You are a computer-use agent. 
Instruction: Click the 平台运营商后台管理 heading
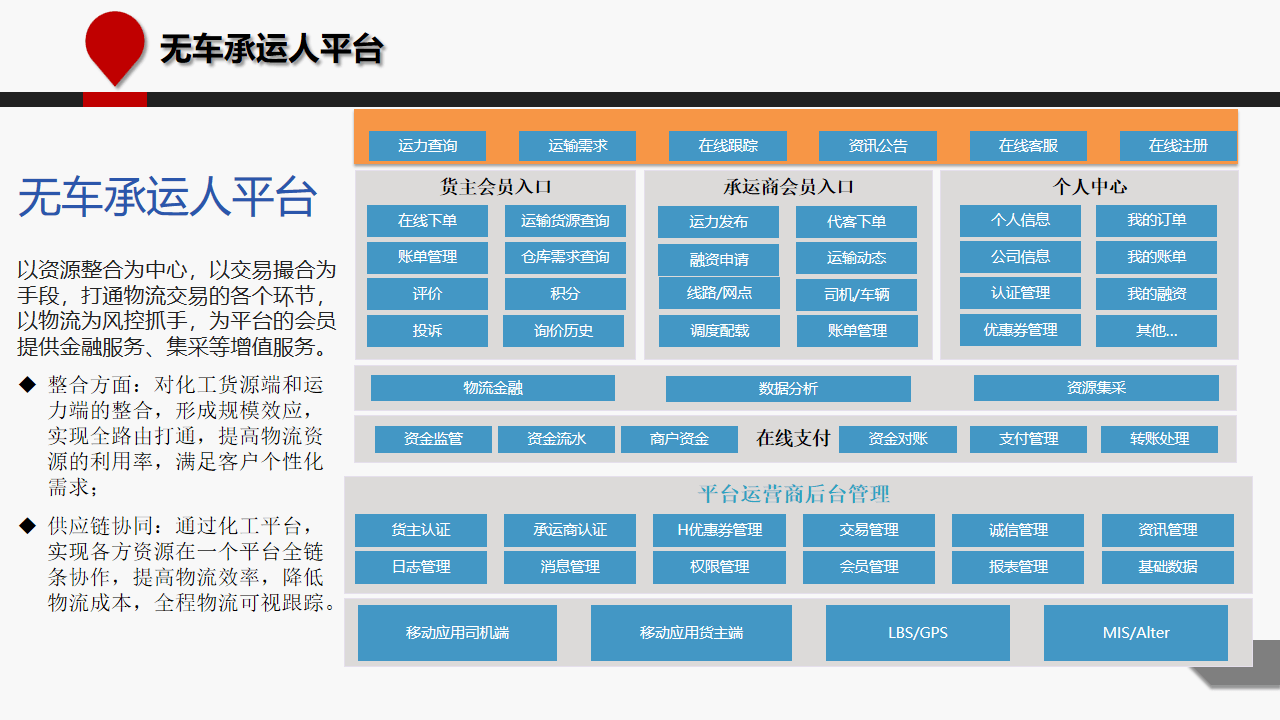tap(794, 494)
